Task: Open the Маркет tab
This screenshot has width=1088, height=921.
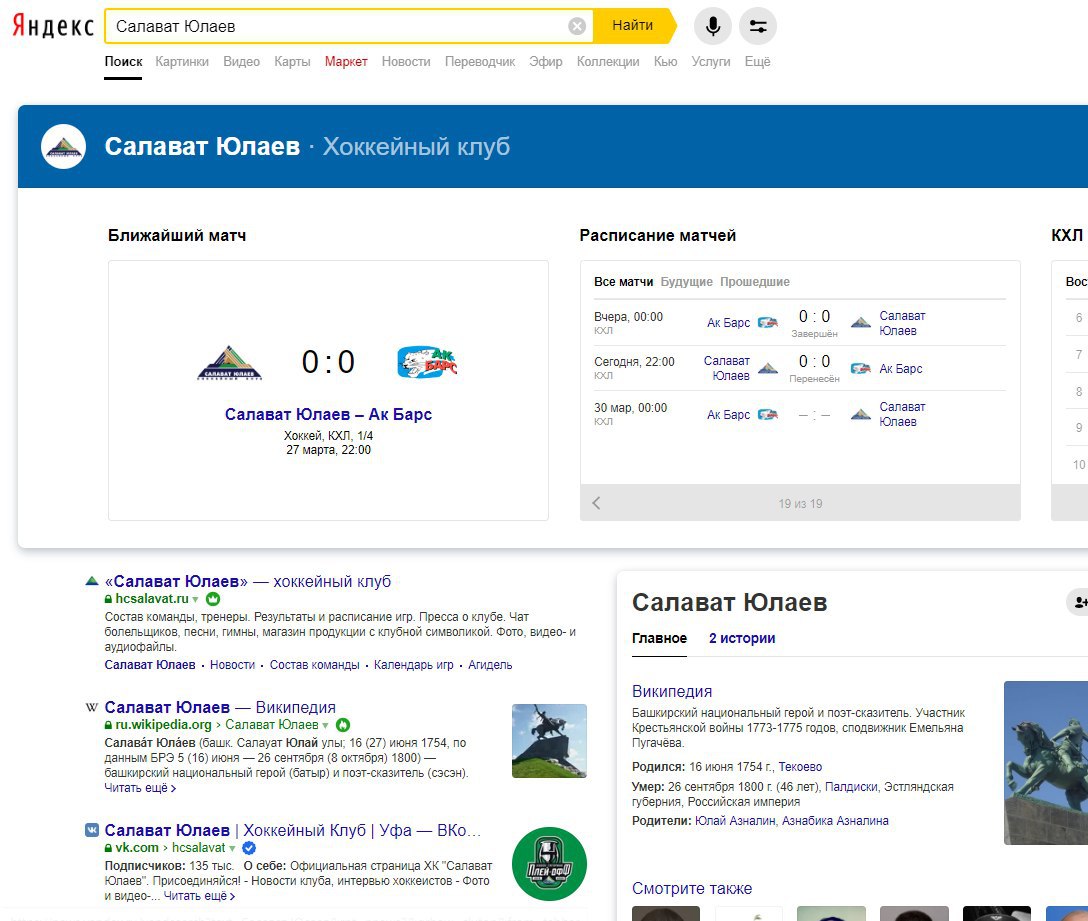Action: pos(346,62)
